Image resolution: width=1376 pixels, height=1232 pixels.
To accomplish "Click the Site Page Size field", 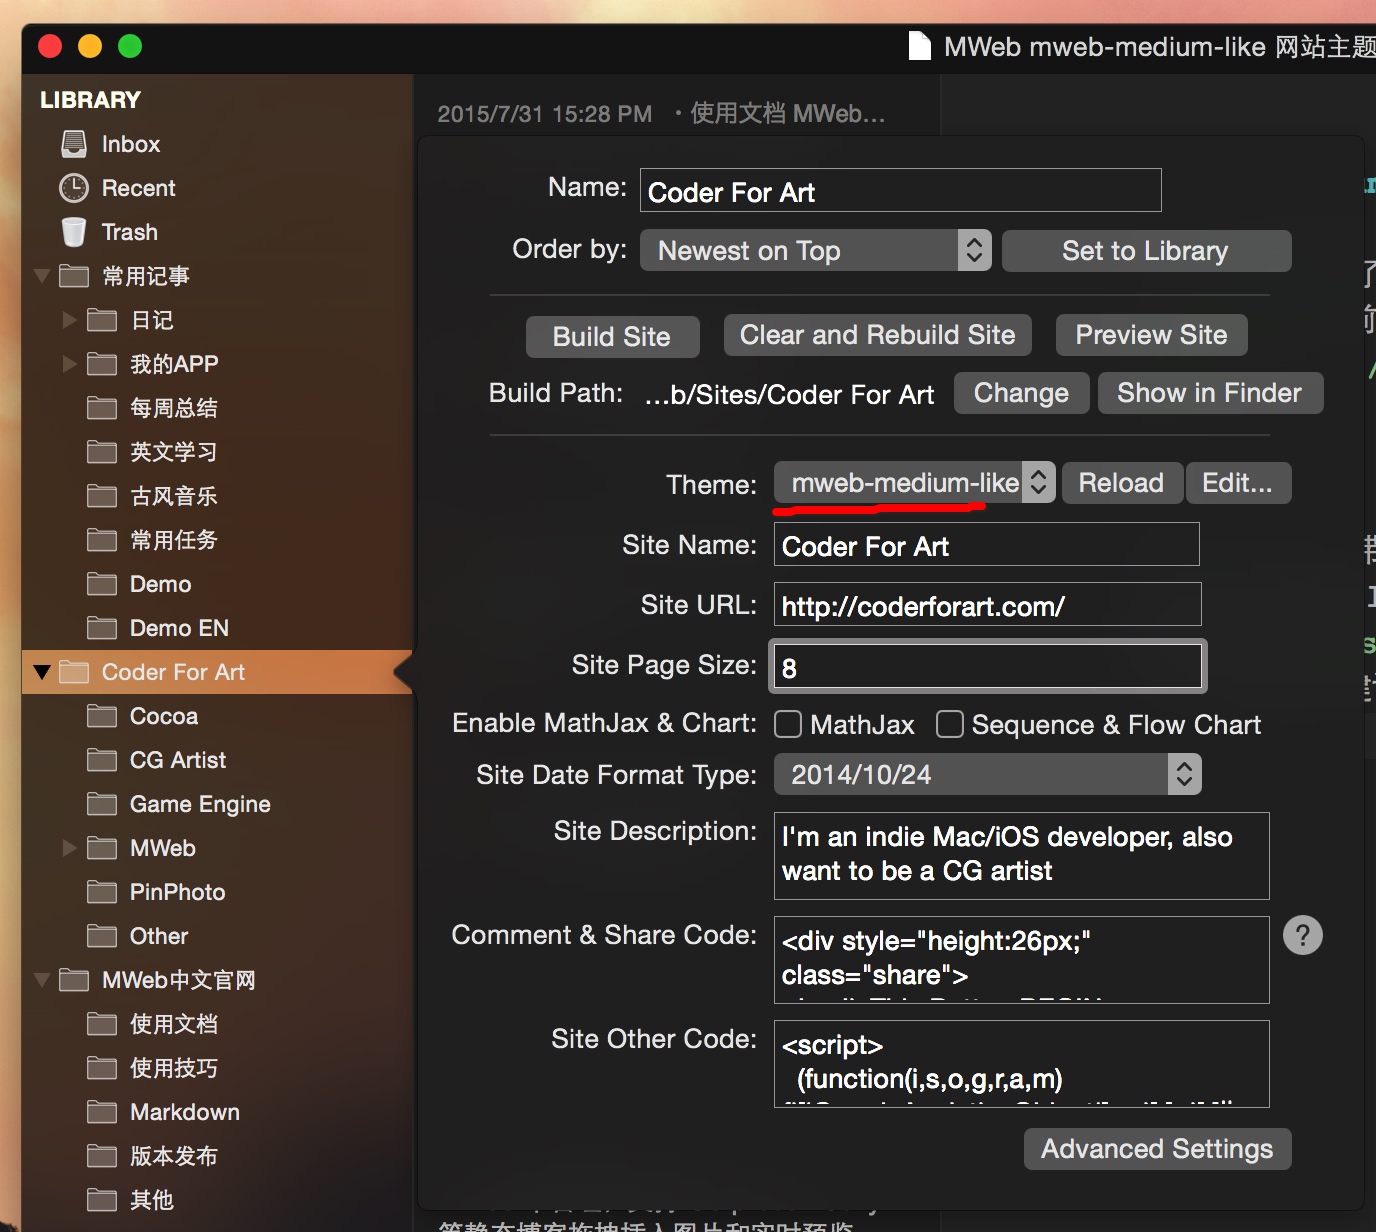I will pyautogui.click(x=988, y=666).
